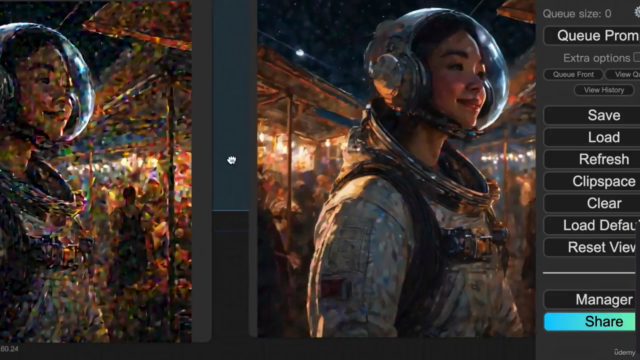640x360 pixels.
Task: Select the noisy preview image on left
Action: (x=96, y=171)
